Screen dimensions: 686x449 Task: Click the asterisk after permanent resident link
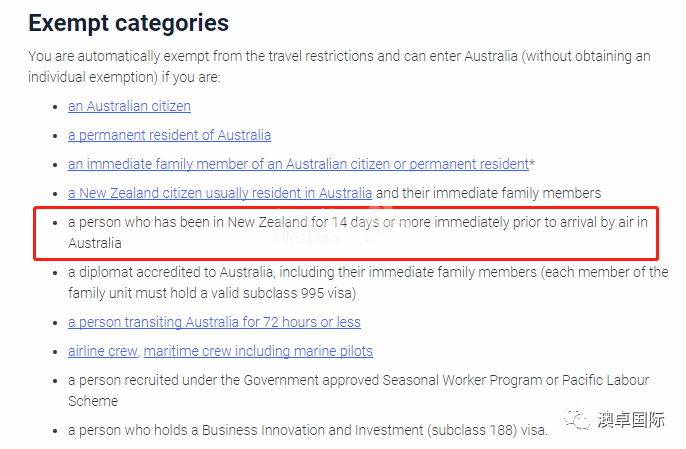(532, 163)
